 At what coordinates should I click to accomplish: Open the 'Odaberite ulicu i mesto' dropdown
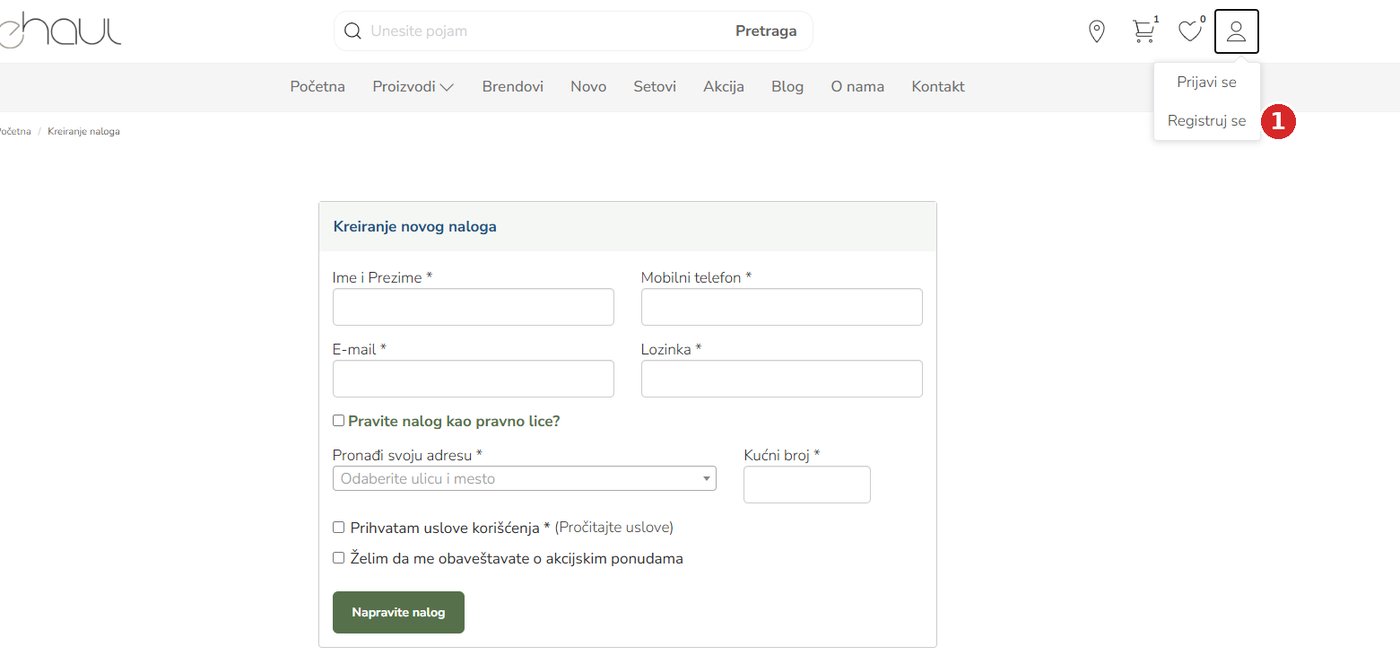(x=524, y=479)
